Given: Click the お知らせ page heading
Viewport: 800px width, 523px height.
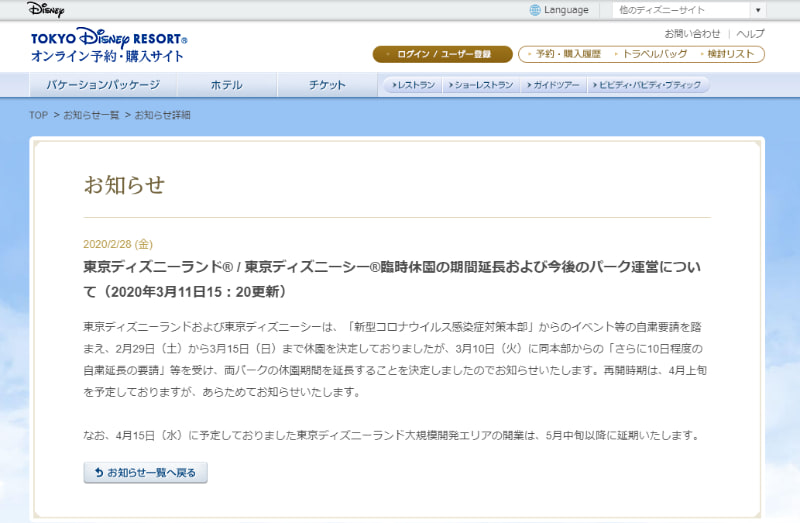Looking at the screenshot, I should click(124, 185).
